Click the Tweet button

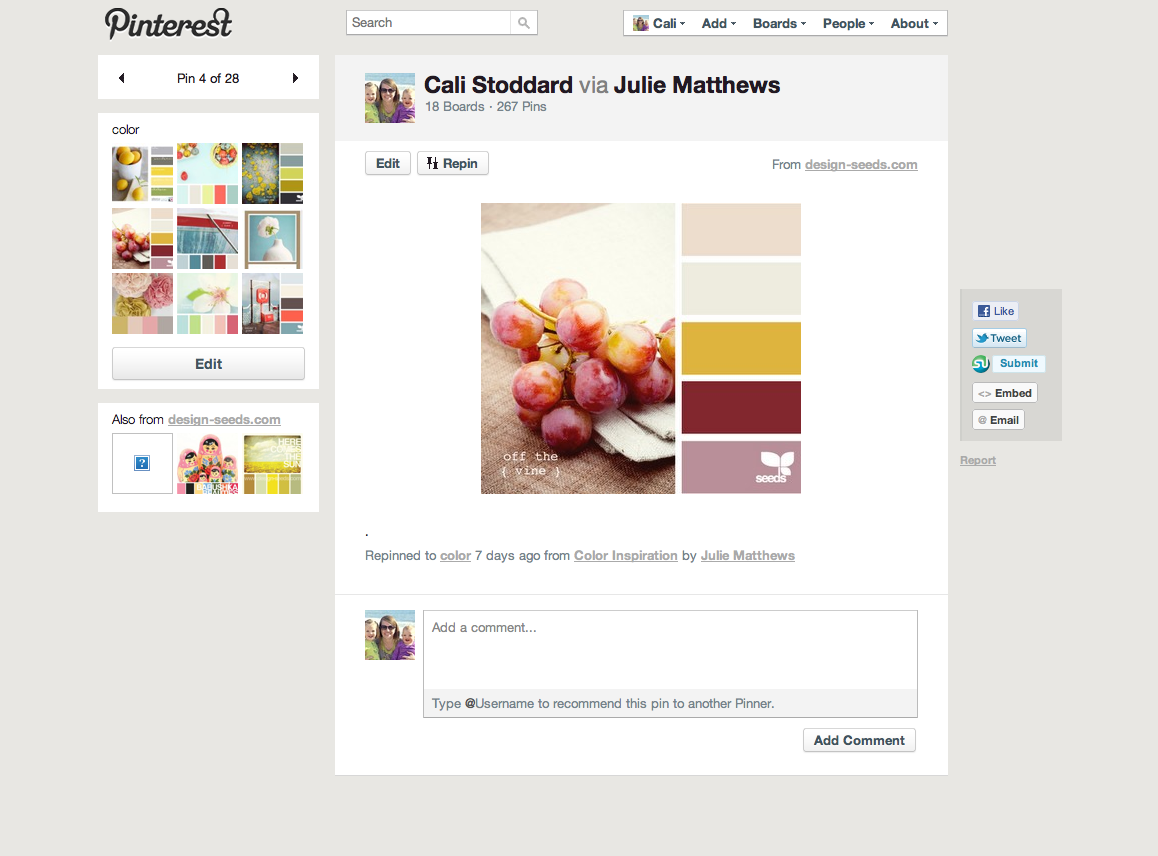point(999,338)
